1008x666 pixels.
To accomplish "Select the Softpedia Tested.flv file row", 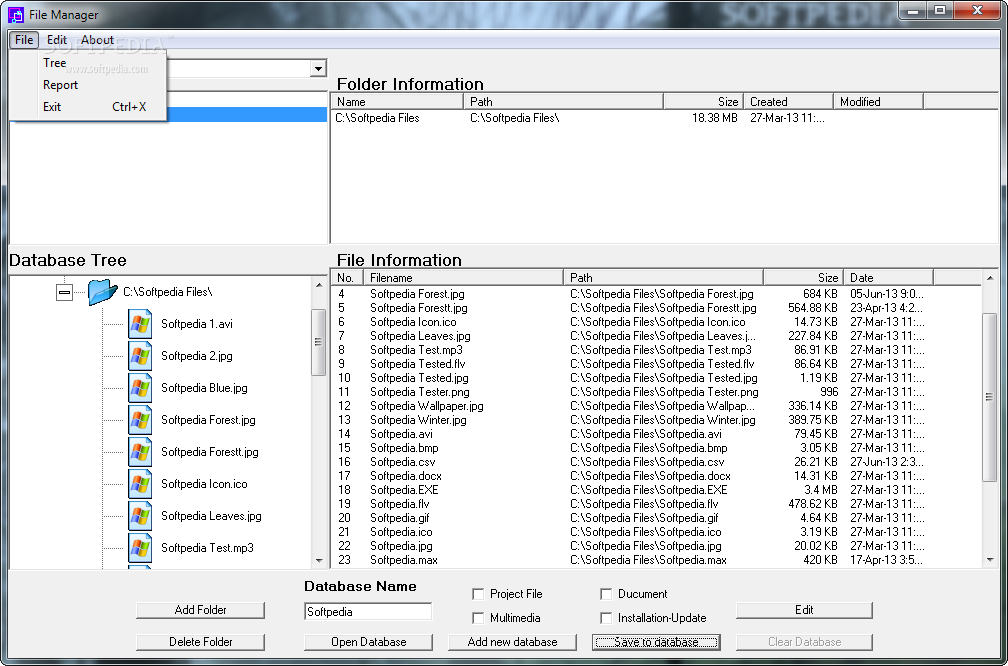I will pyautogui.click(x=656, y=364).
